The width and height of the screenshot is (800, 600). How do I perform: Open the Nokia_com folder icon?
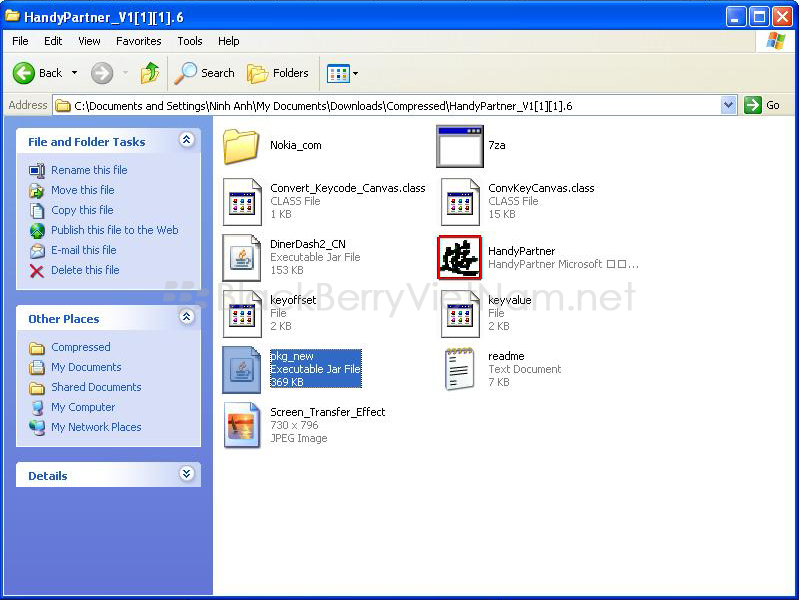(241, 146)
